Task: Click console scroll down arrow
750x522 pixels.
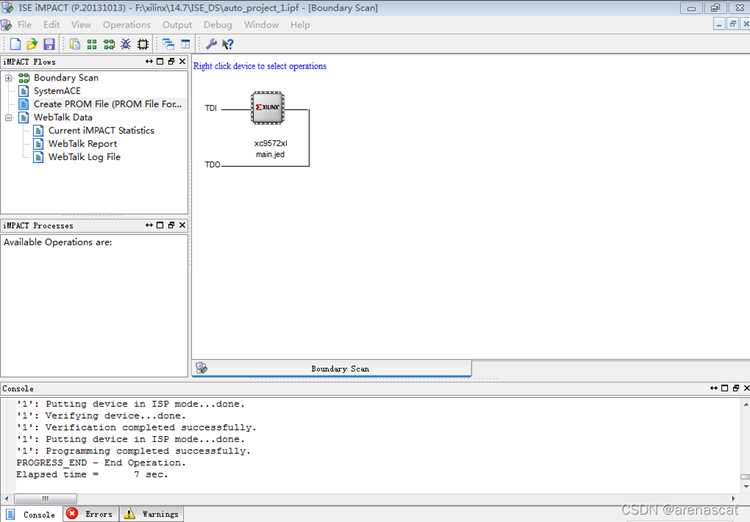Action: point(746,486)
